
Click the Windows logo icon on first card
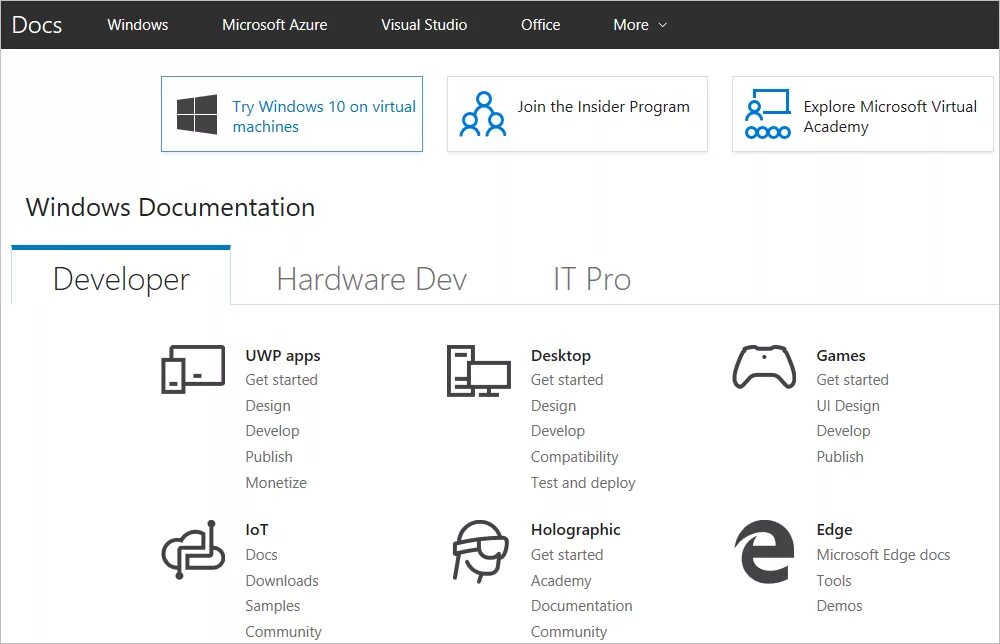197,114
